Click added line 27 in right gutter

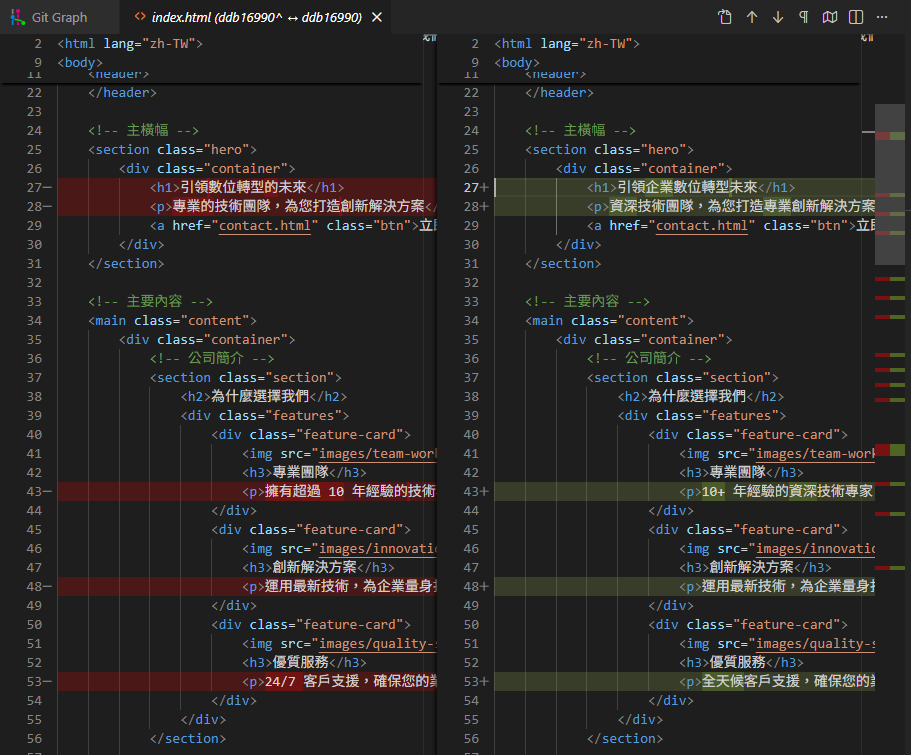472,188
